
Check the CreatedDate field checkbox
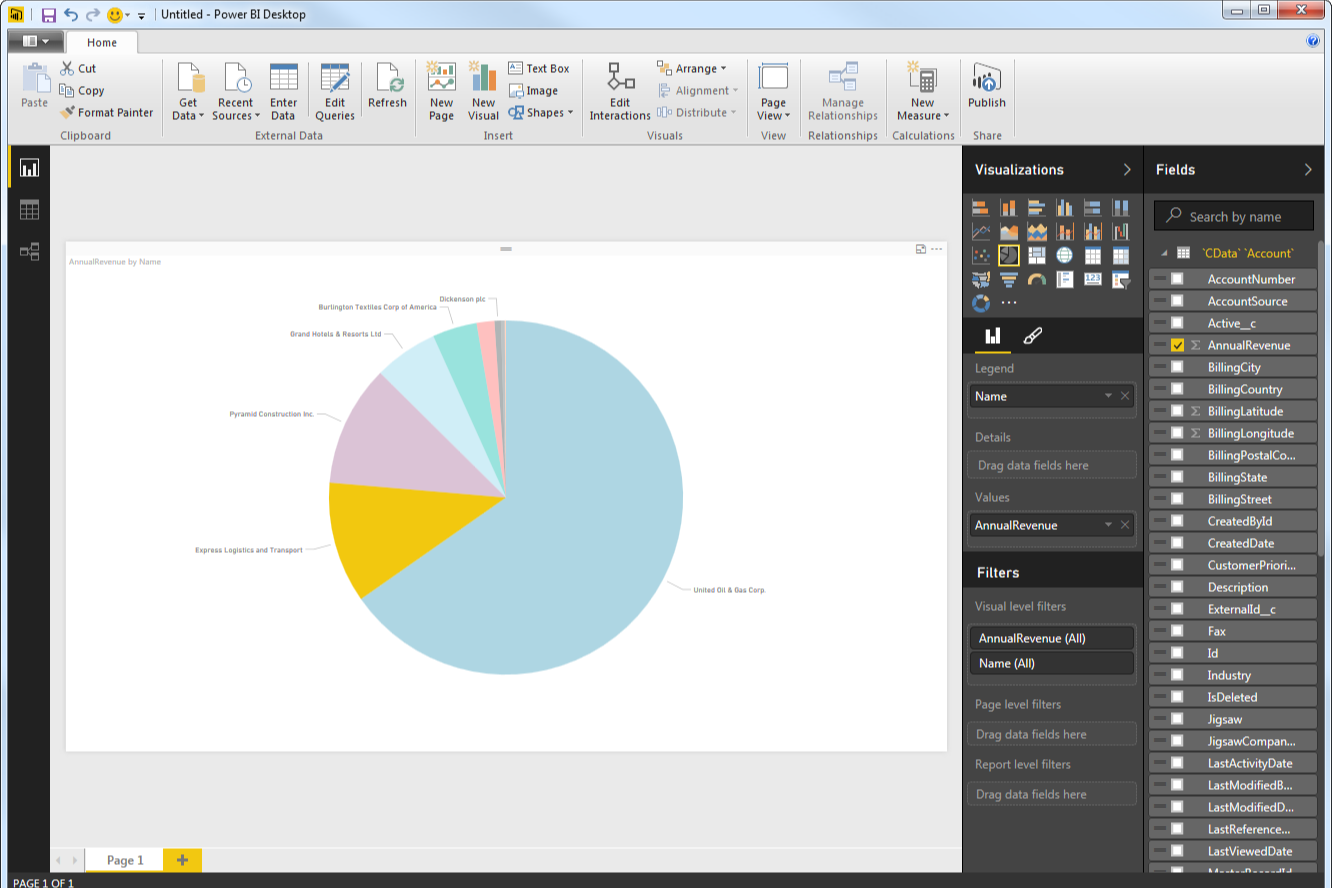tap(1177, 543)
